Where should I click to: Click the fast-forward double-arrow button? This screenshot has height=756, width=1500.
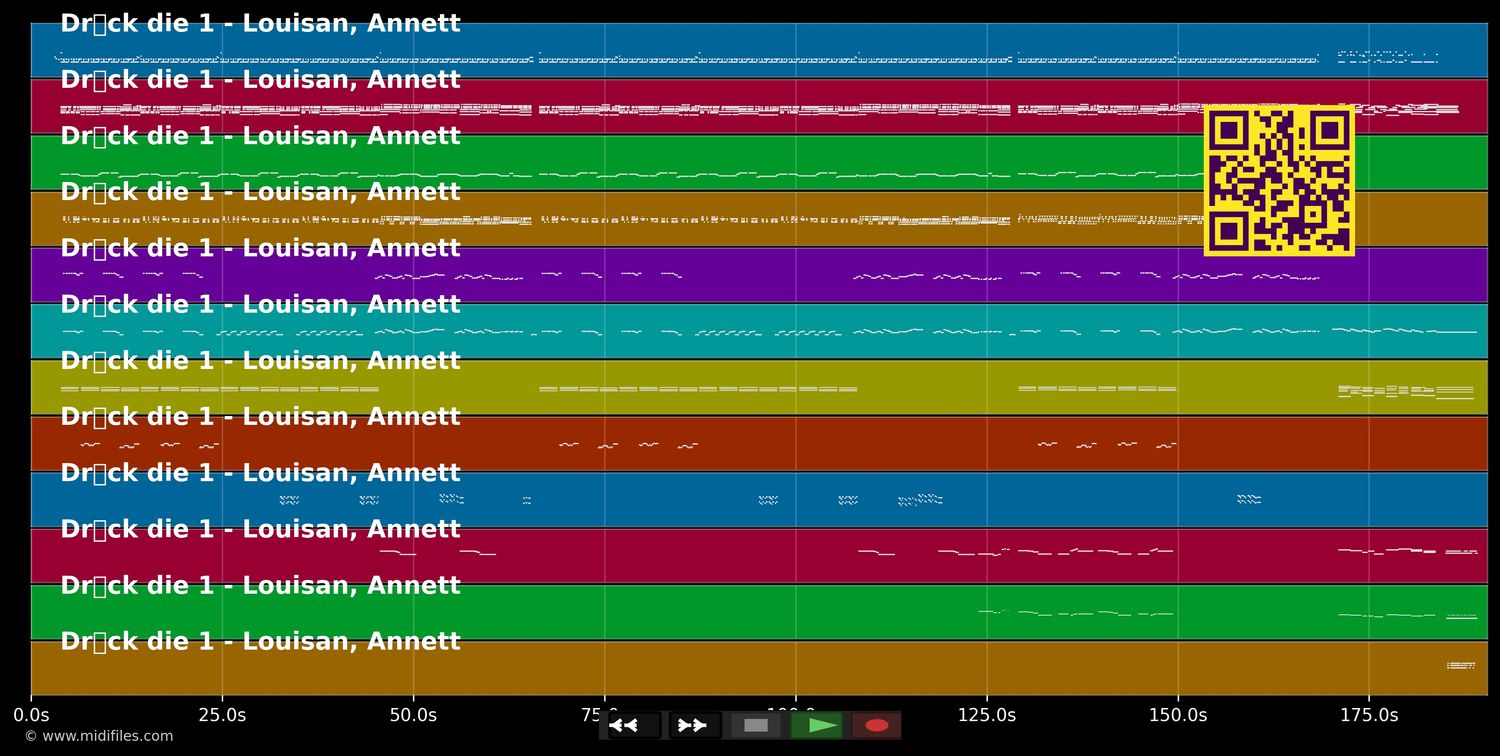tap(695, 725)
